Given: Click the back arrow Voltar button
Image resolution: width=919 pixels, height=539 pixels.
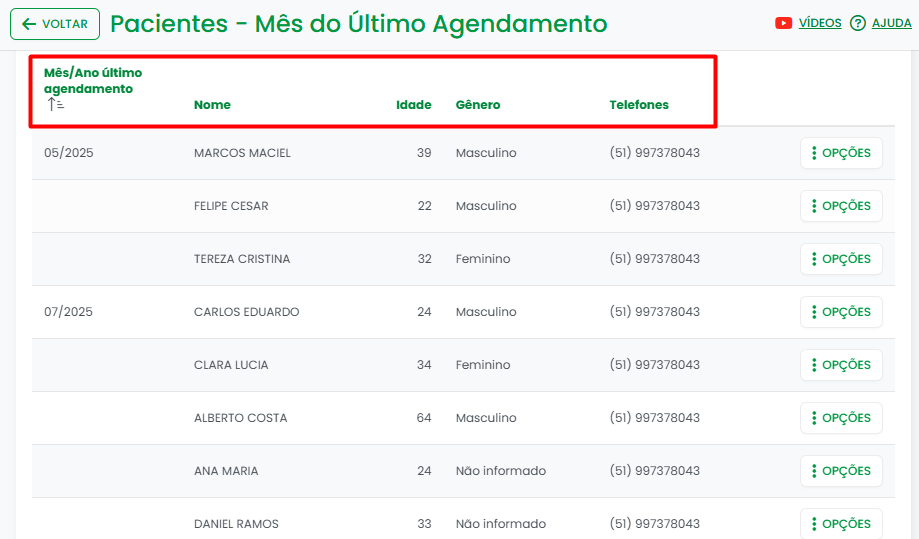Looking at the screenshot, I should click(55, 24).
